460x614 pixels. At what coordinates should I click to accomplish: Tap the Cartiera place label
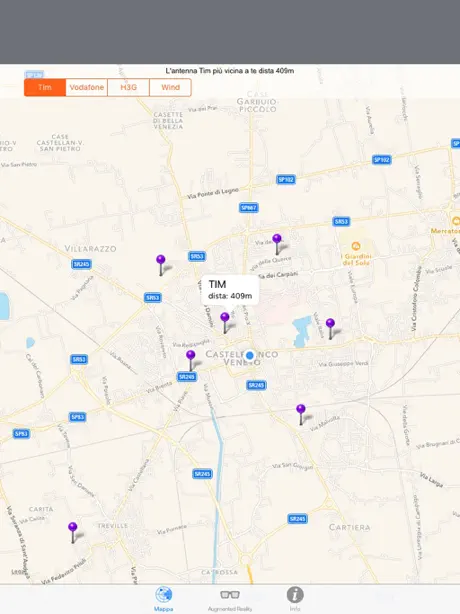350,527
